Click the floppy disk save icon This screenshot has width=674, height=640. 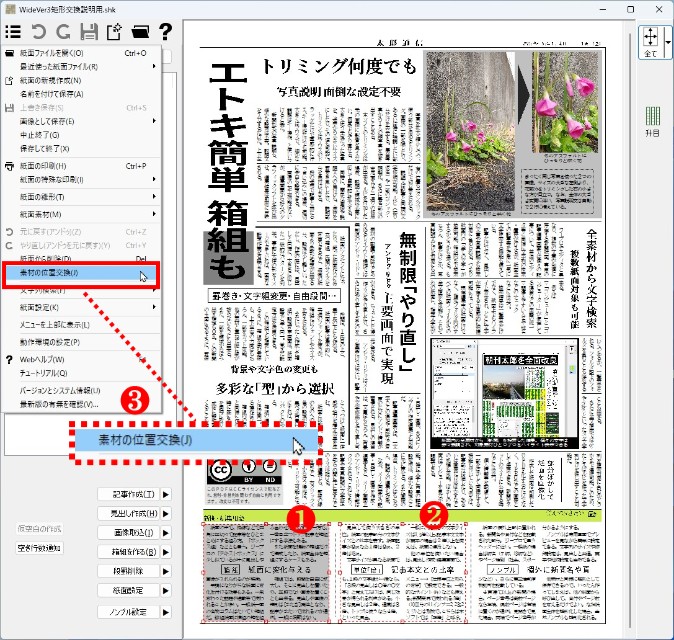pyautogui.click(x=89, y=32)
